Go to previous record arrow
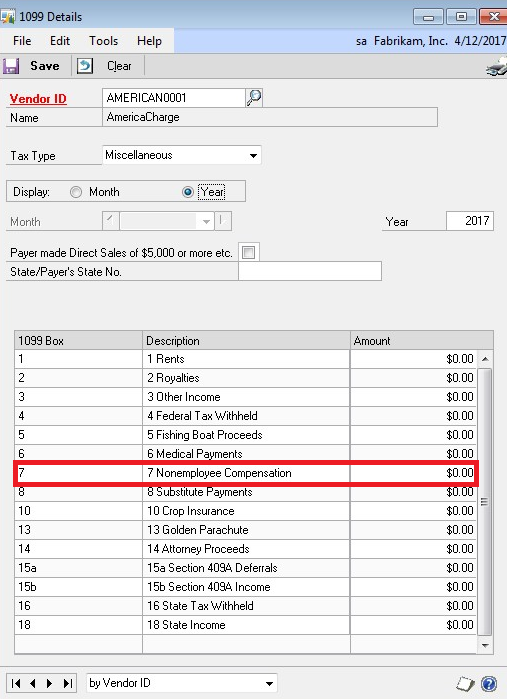Viewport: 507px width, 699px height. tap(33, 683)
